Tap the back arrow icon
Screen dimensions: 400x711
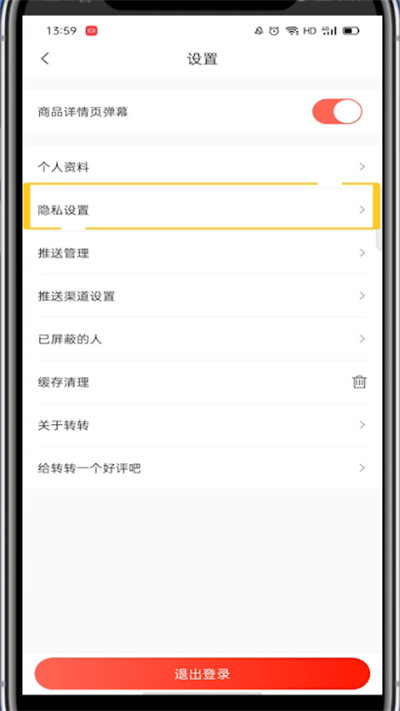coord(45,58)
